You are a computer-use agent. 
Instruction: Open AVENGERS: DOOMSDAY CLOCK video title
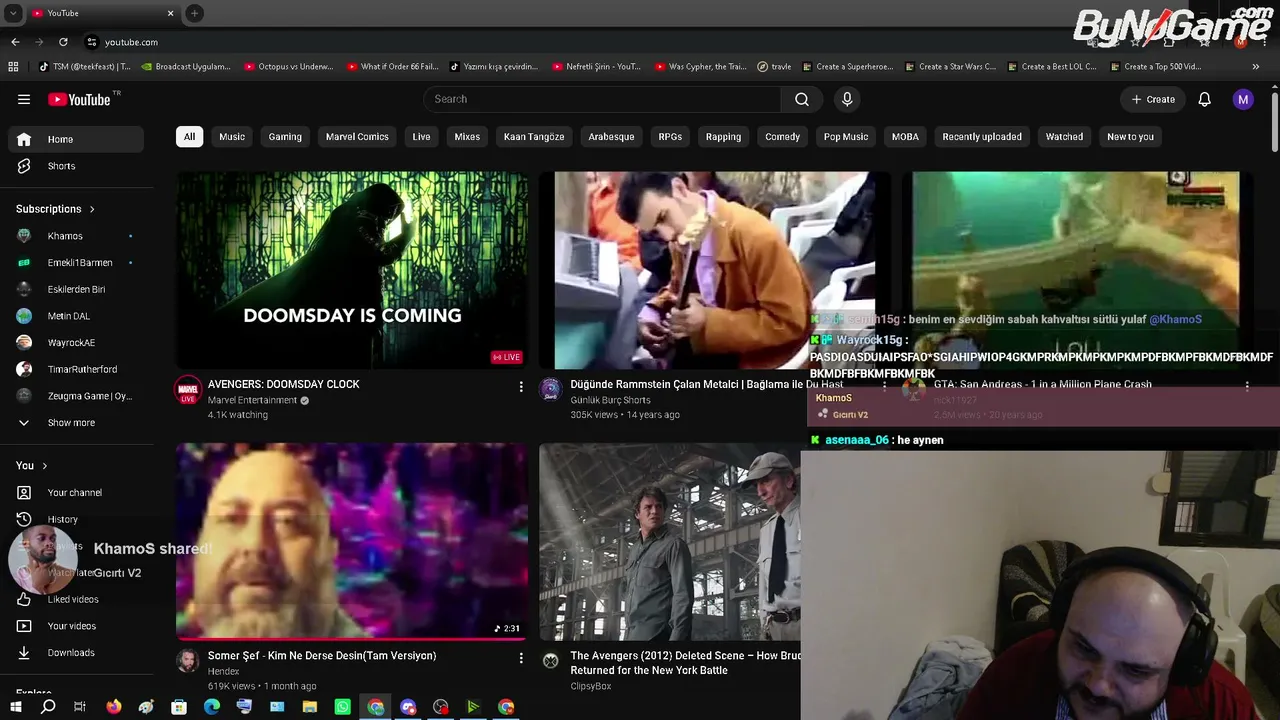284,384
